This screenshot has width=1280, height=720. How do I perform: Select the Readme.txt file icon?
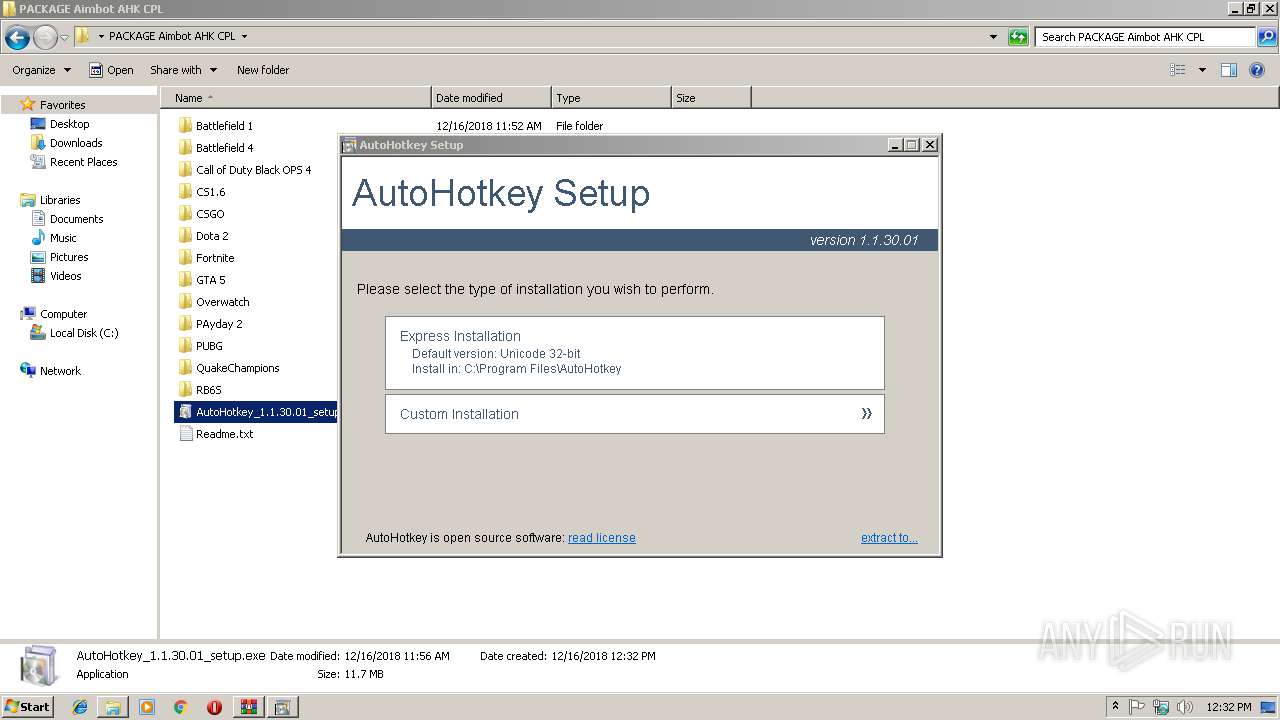[x=185, y=434]
